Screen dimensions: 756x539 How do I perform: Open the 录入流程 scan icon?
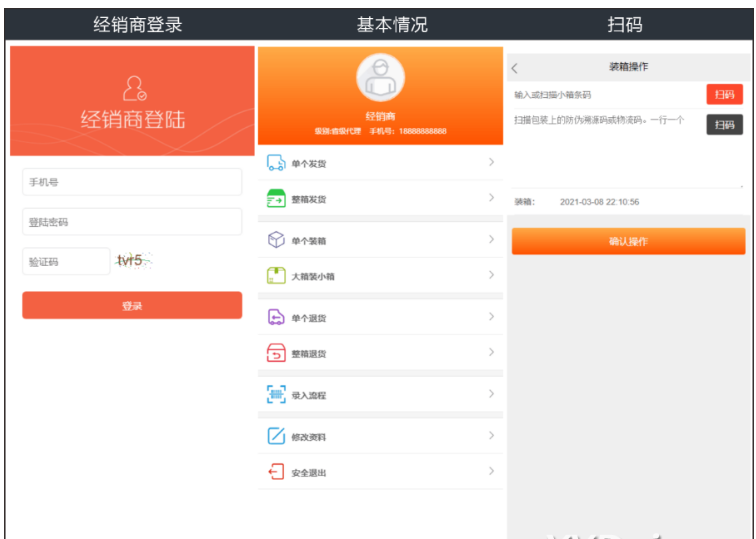coord(276,395)
